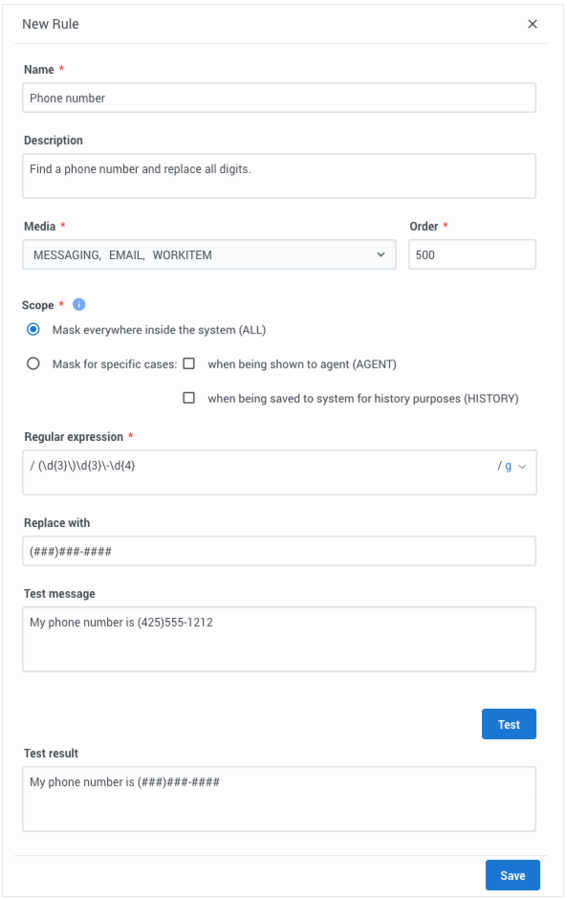Select Mask everywhere inside the system radio
The image size is (567, 899).
33,330
